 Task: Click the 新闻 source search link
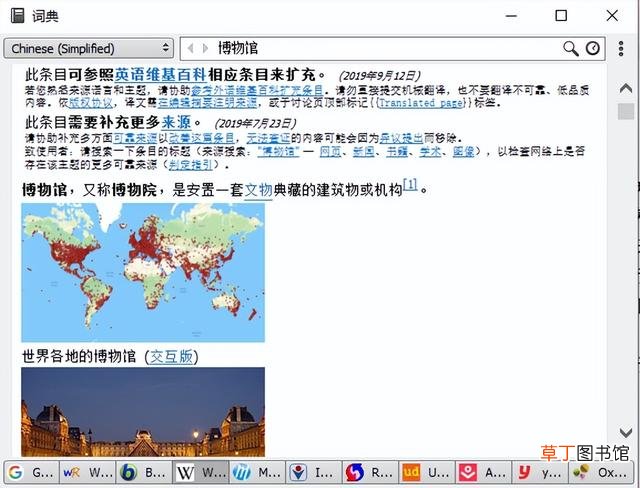363,152
